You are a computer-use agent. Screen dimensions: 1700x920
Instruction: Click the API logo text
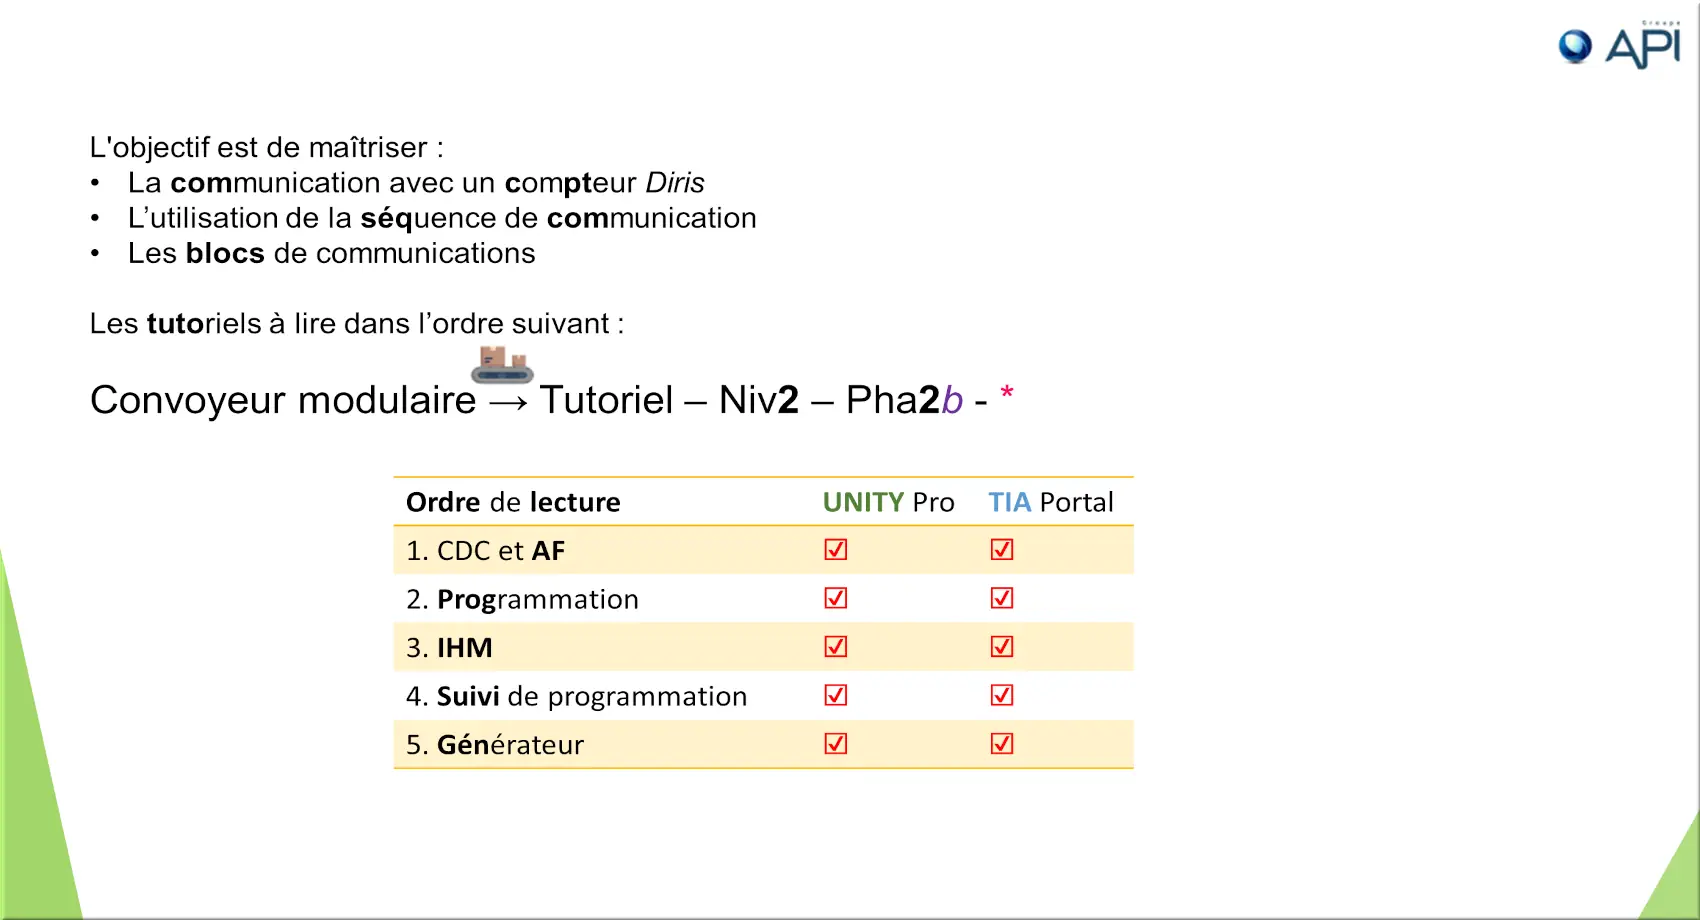(1643, 48)
